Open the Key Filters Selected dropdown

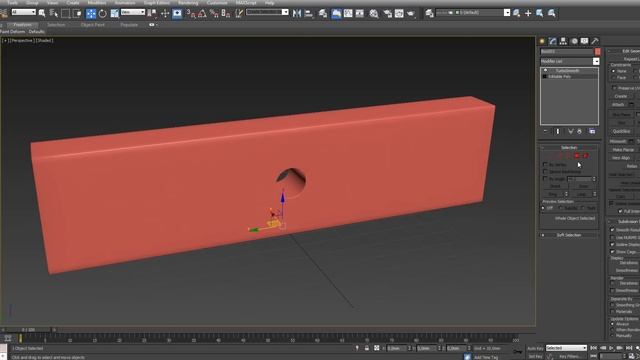(566, 348)
